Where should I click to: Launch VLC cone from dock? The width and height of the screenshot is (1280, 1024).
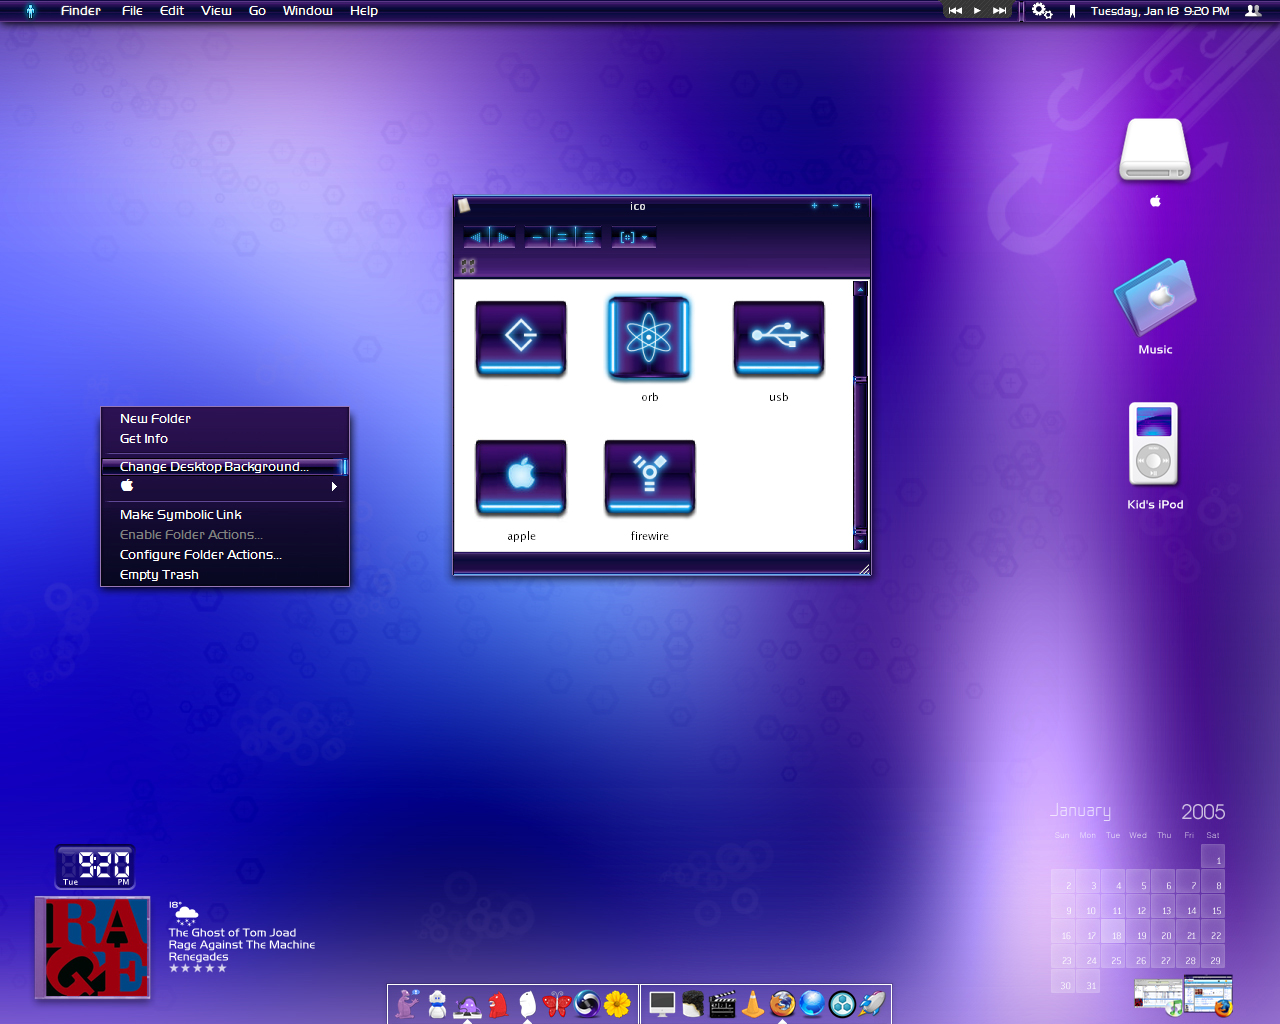pyautogui.click(x=752, y=1003)
